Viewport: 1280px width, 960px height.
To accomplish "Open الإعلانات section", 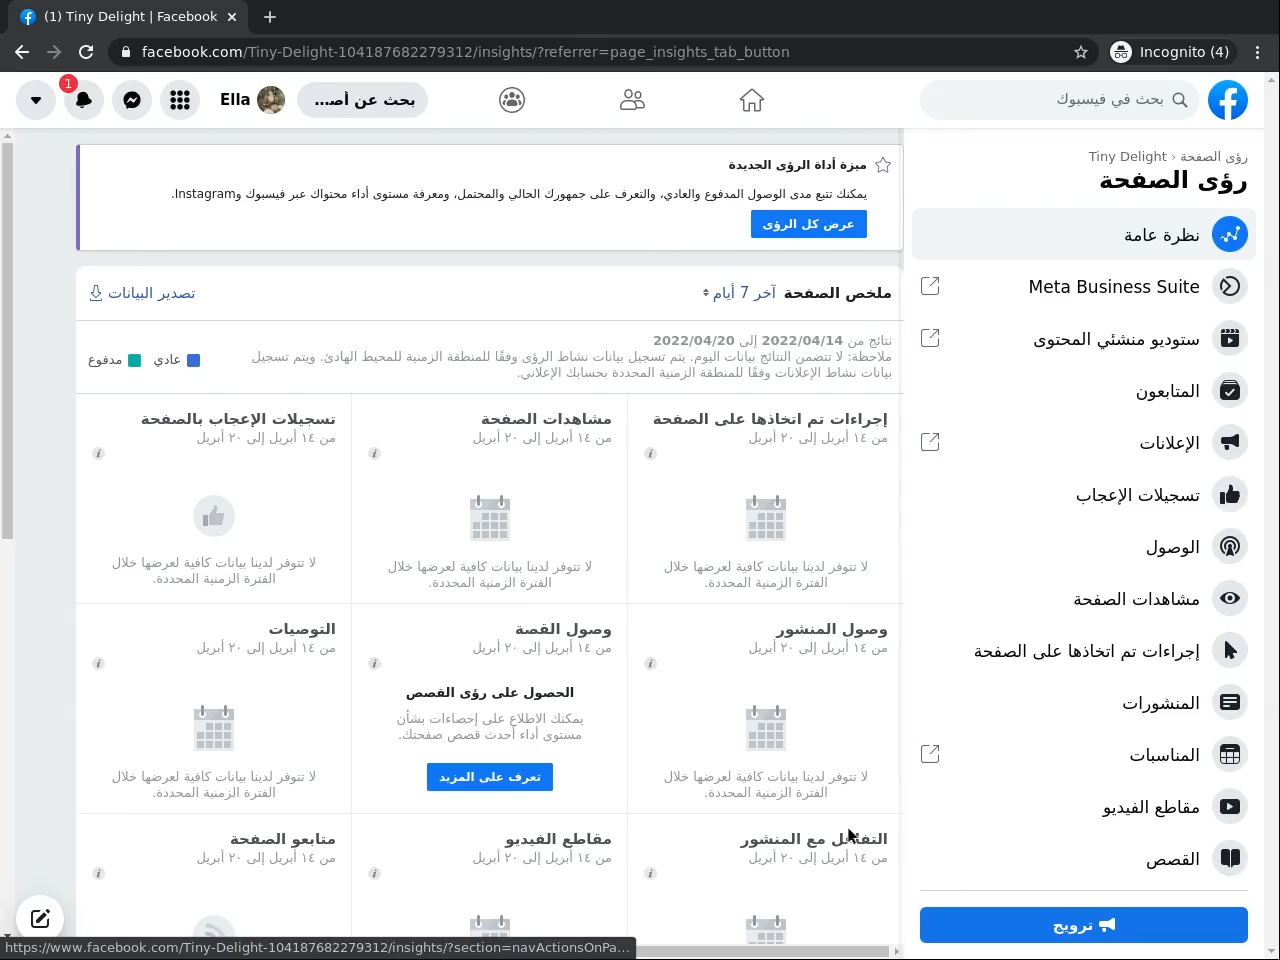I will 1084,442.
